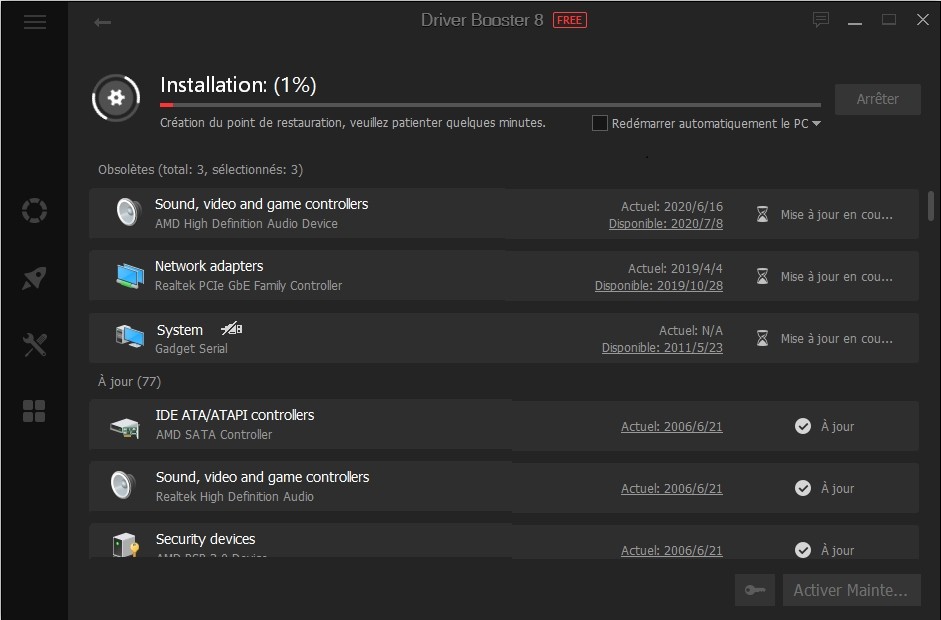941x620 pixels.
Task: Click Actuel: 2020/6/16 date text
Action: pos(672,206)
